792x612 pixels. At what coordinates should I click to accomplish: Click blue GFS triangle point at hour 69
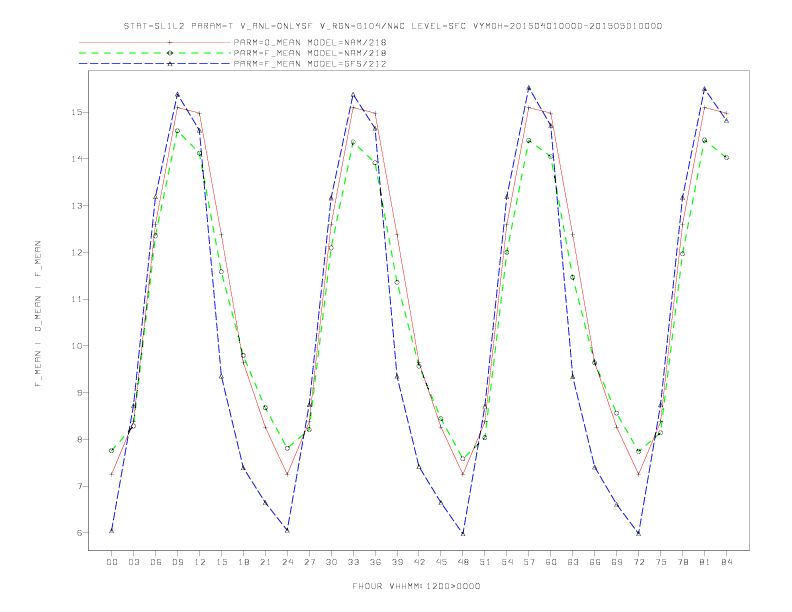[x=617, y=504]
